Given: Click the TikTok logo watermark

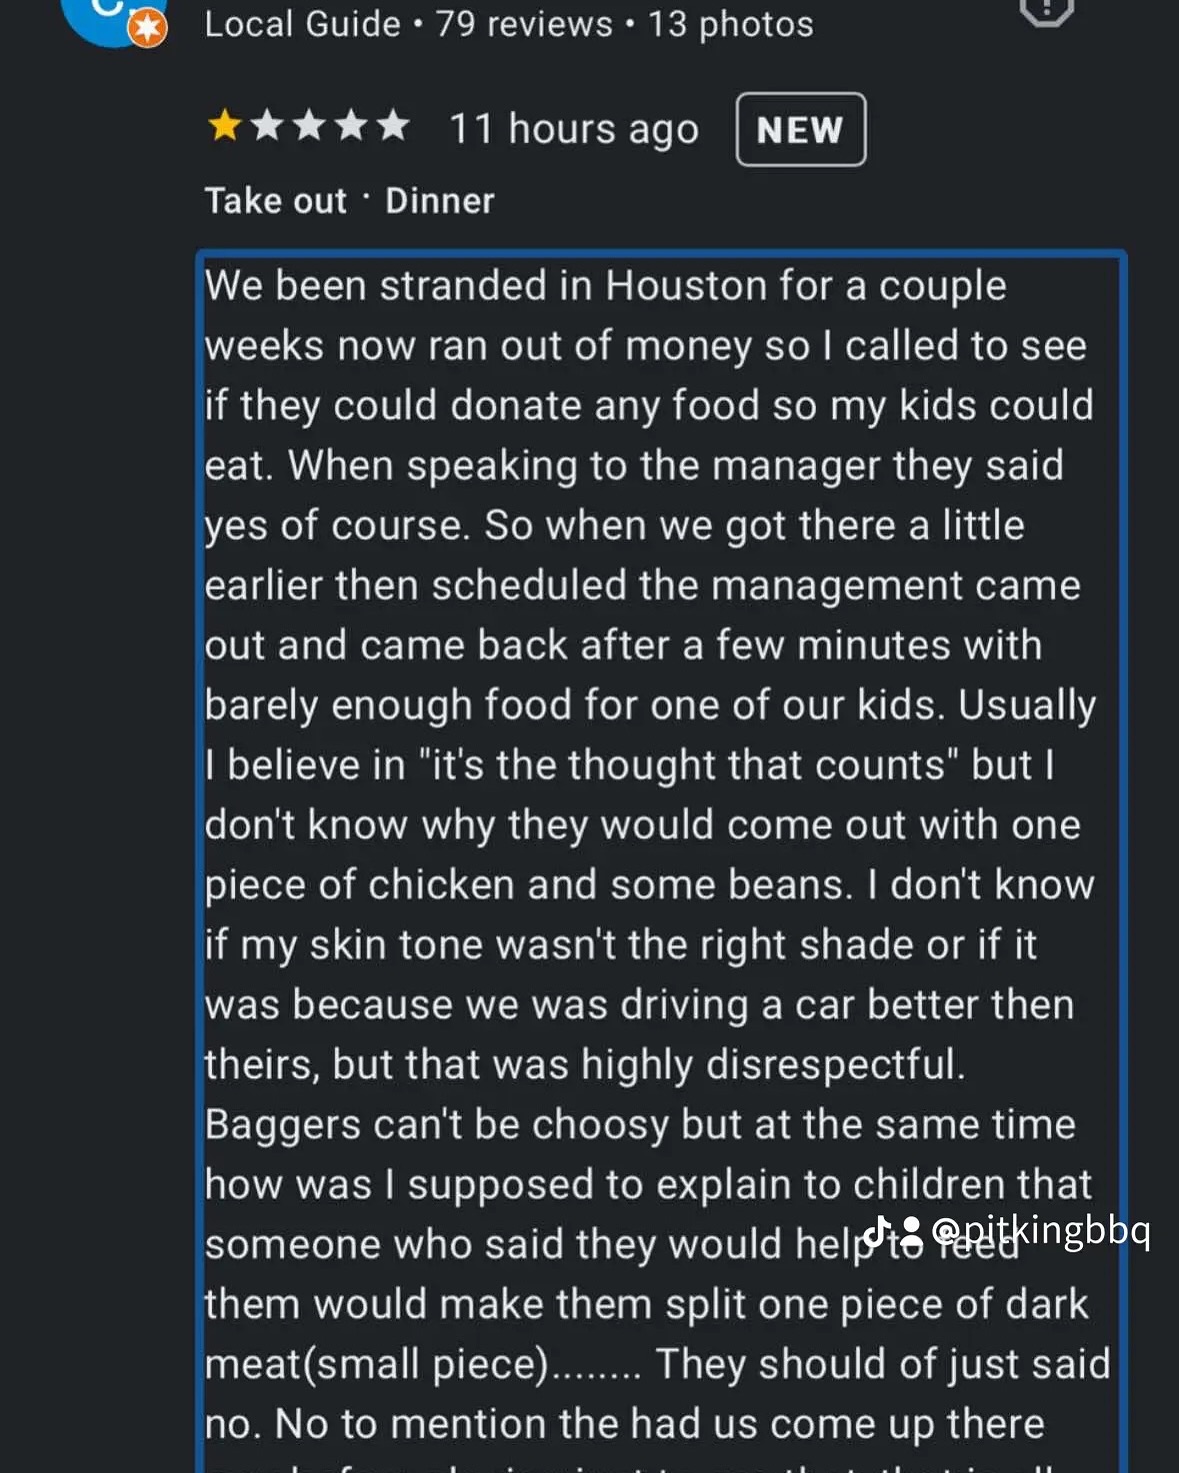Looking at the screenshot, I should [x=878, y=1230].
